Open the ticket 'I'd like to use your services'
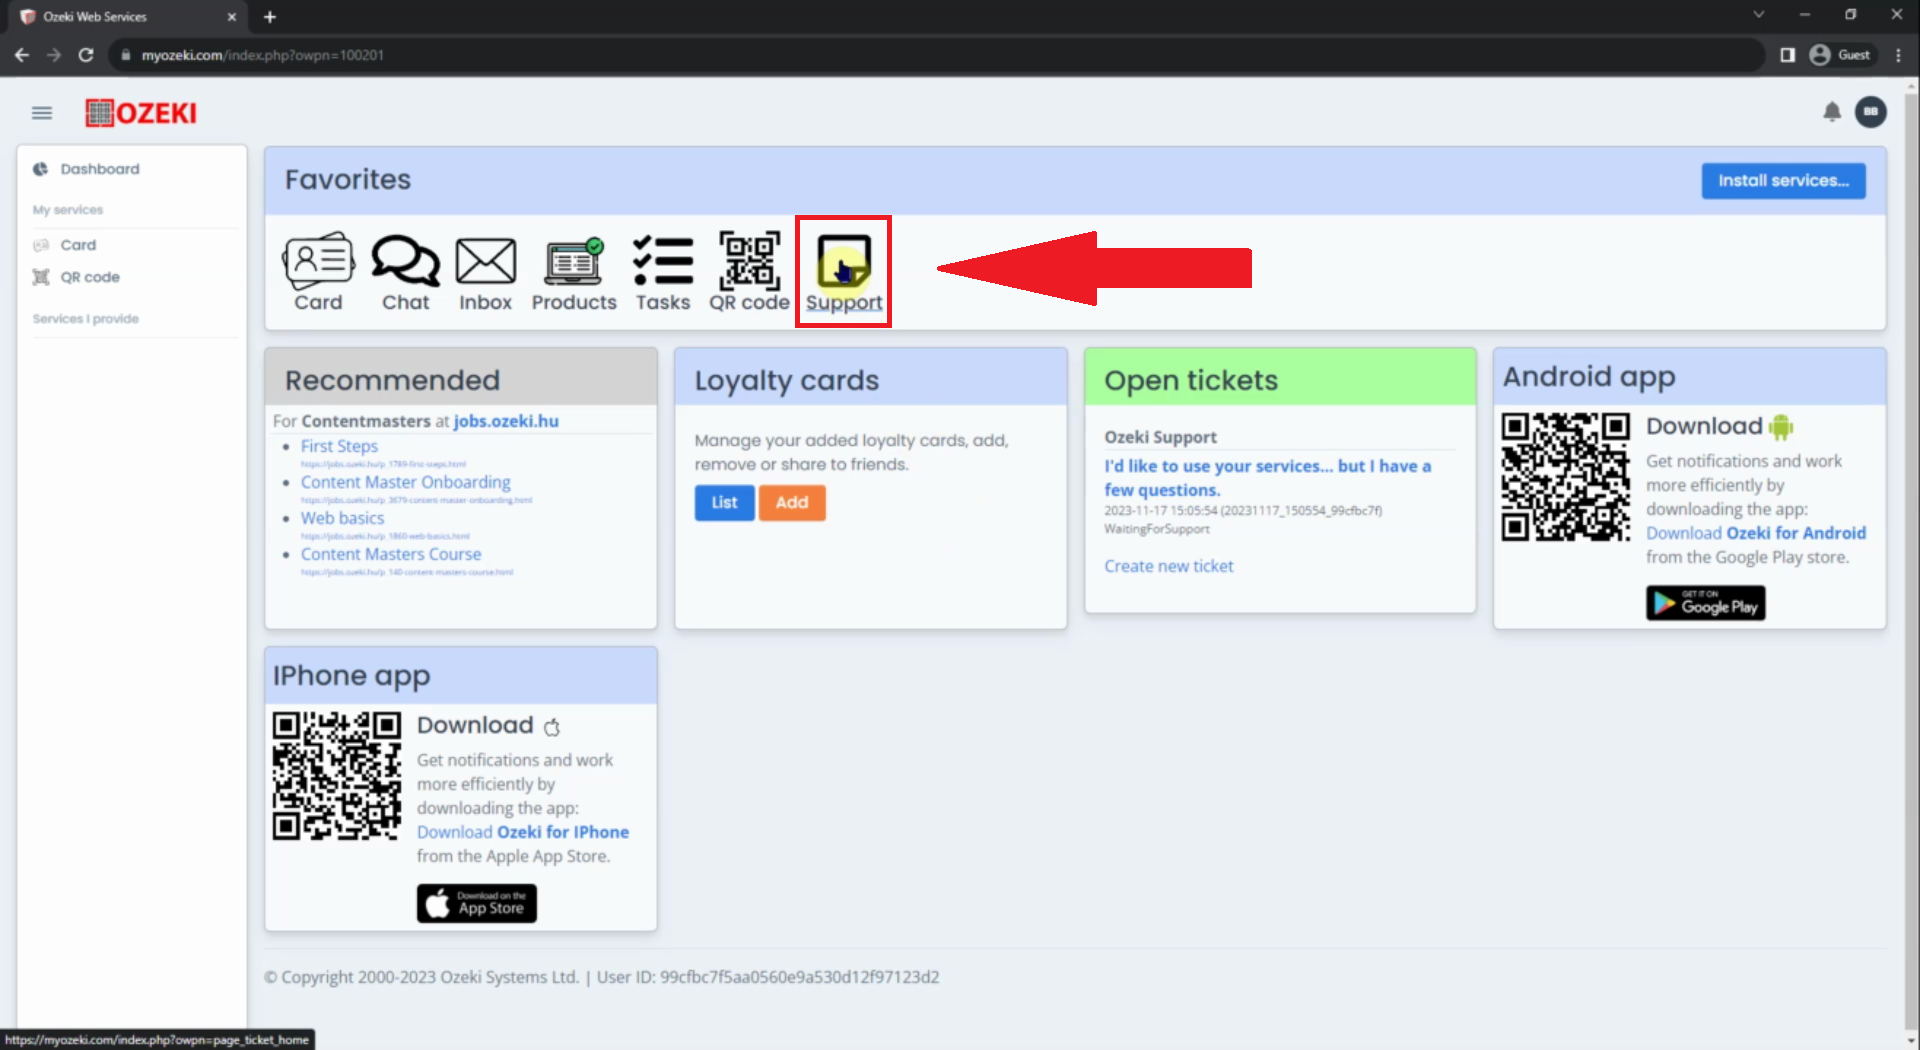1920x1050 pixels. (1267, 478)
